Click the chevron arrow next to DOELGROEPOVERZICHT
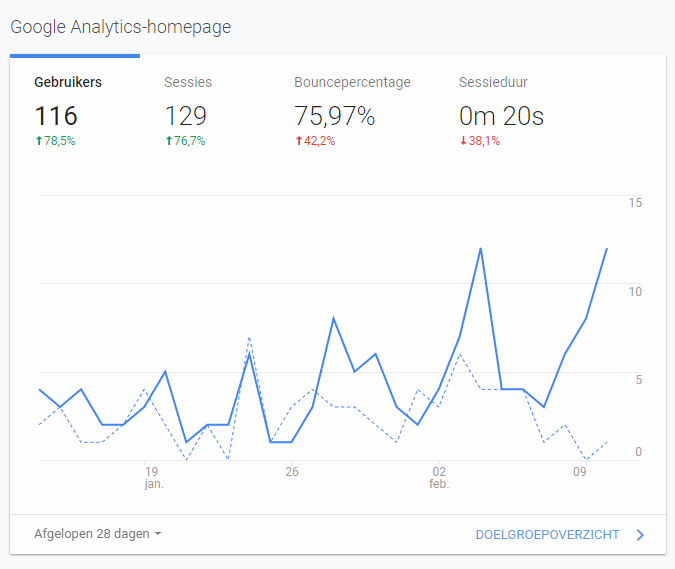Screen dimensions: 675x569 (640, 535)
